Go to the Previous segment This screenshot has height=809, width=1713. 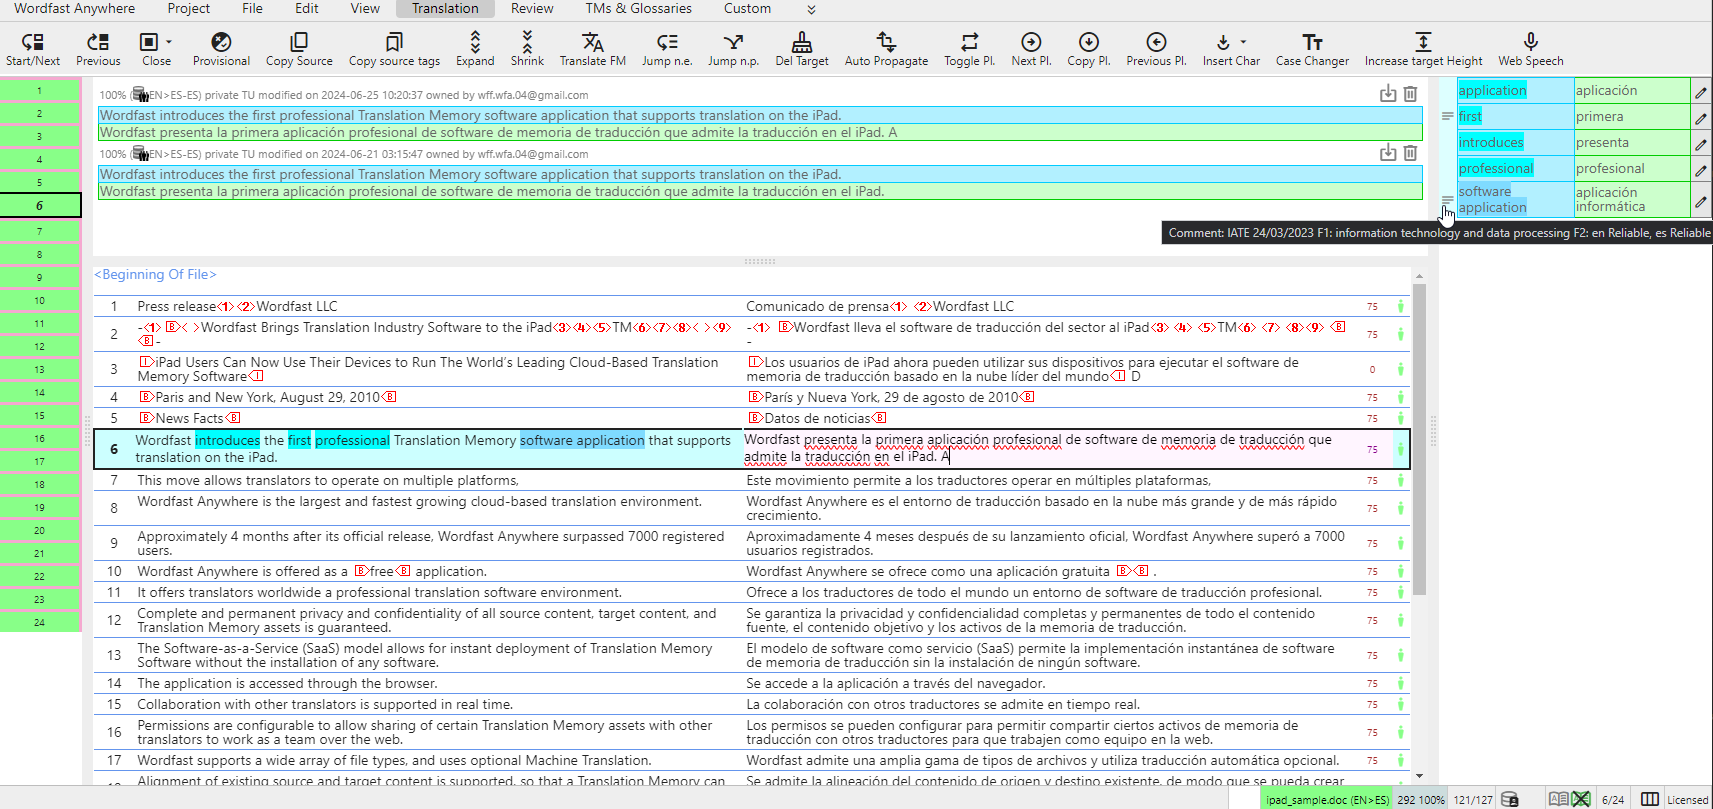tap(98, 42)
